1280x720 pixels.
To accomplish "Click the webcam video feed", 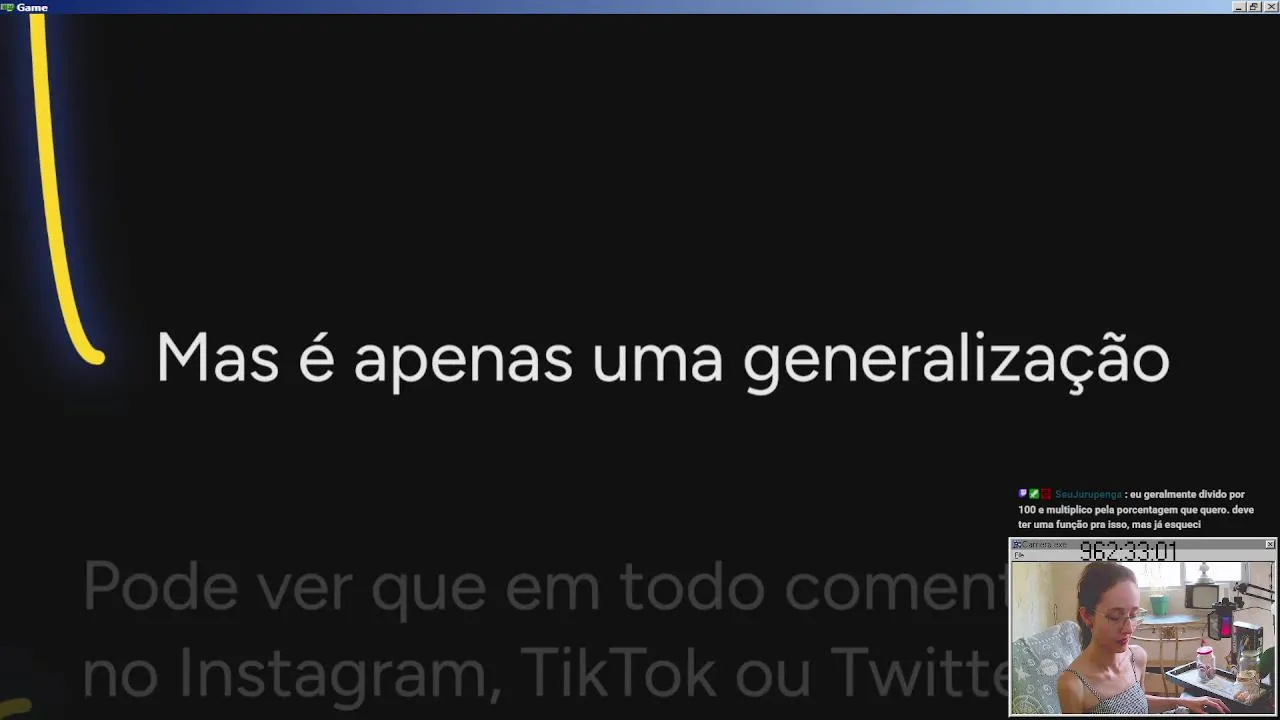I will tap(1142, 637).
